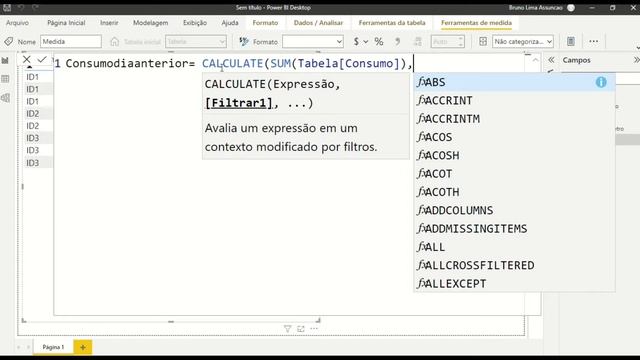
Task: Apply thousands separator comma icon
Action: tap(398, 42)
